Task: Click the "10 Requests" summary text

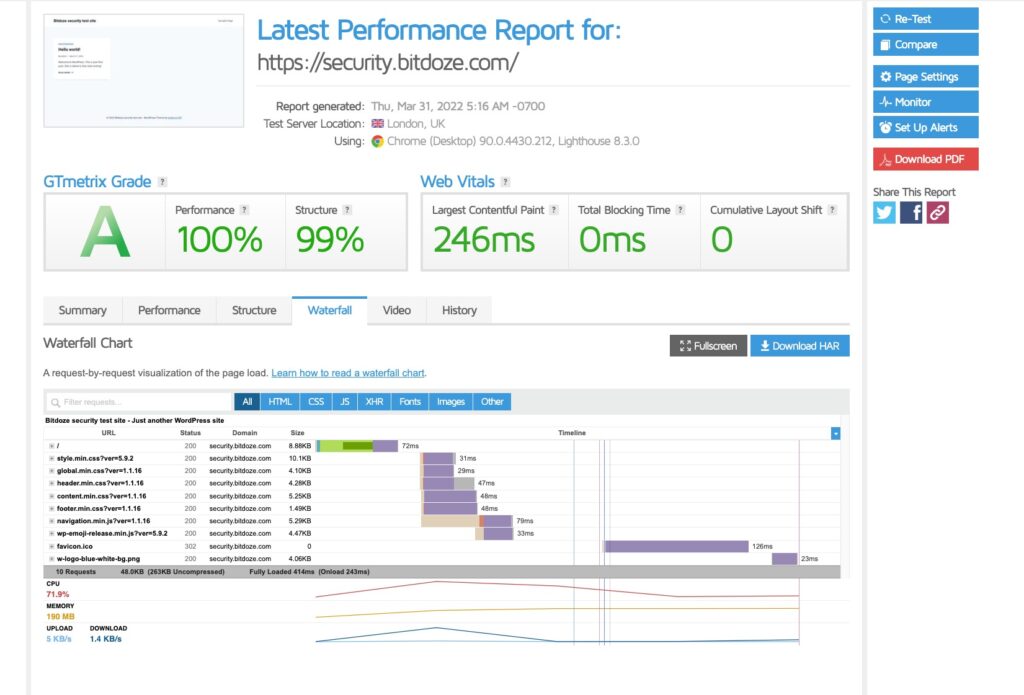Action: [76, 572]
